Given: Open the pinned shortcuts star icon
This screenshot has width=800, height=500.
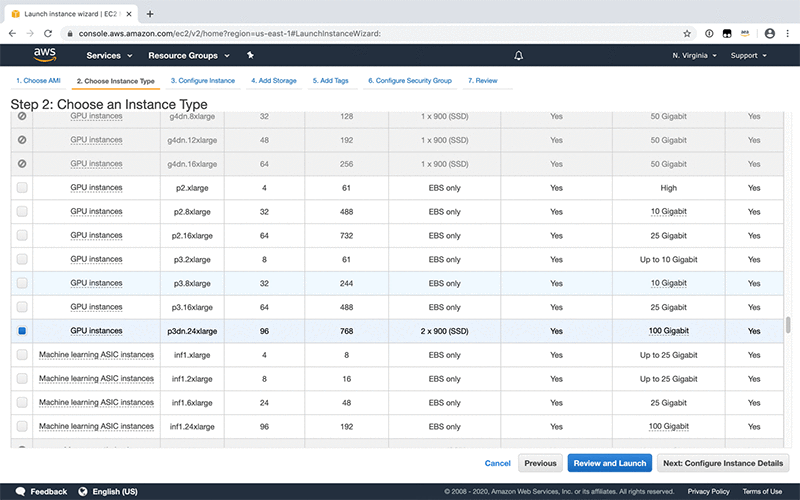Looking at the screenshot, I should pyautogui.click(x=250, y=55).
